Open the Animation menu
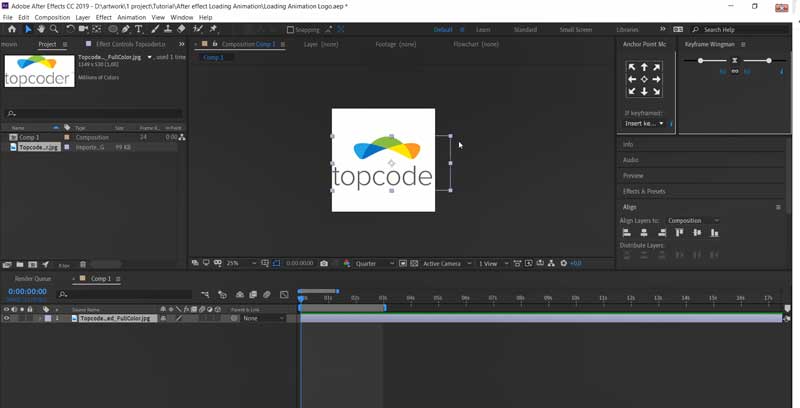 [132, 17]
